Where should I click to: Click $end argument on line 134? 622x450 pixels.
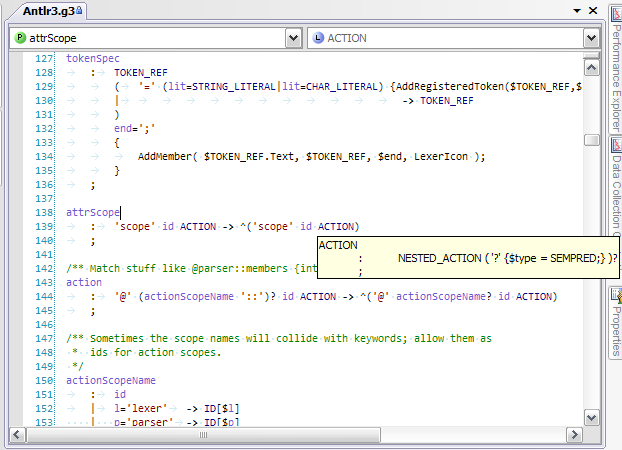pos(390,156)
